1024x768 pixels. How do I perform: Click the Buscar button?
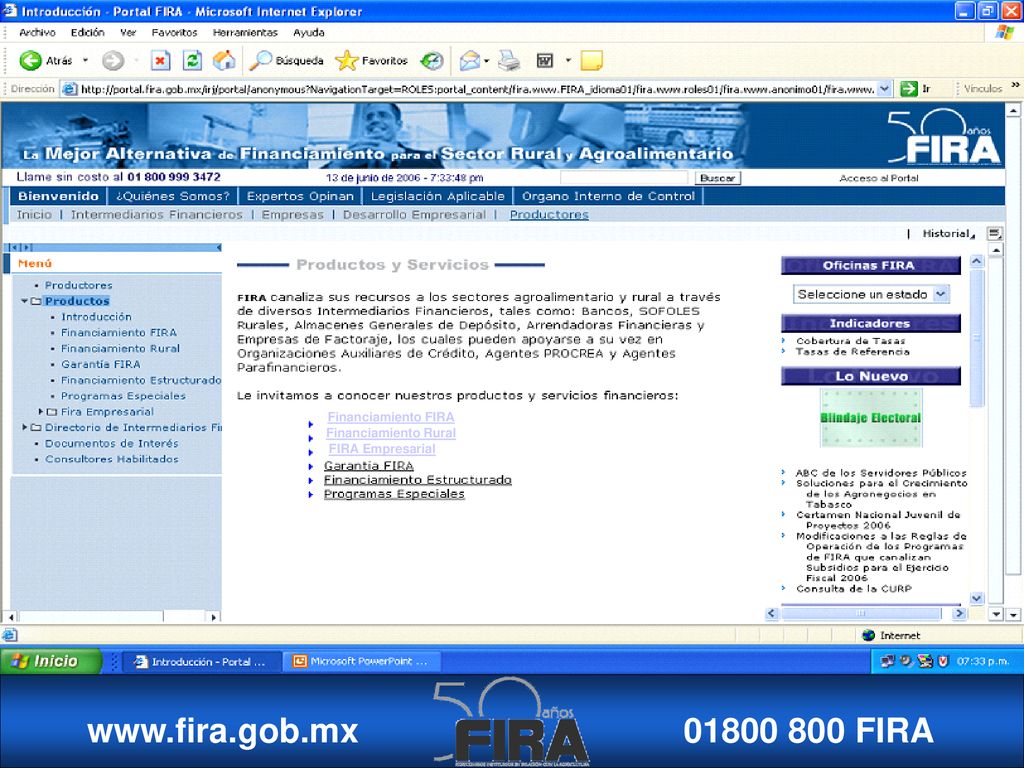pyautogui.click(x=717, y=178)
